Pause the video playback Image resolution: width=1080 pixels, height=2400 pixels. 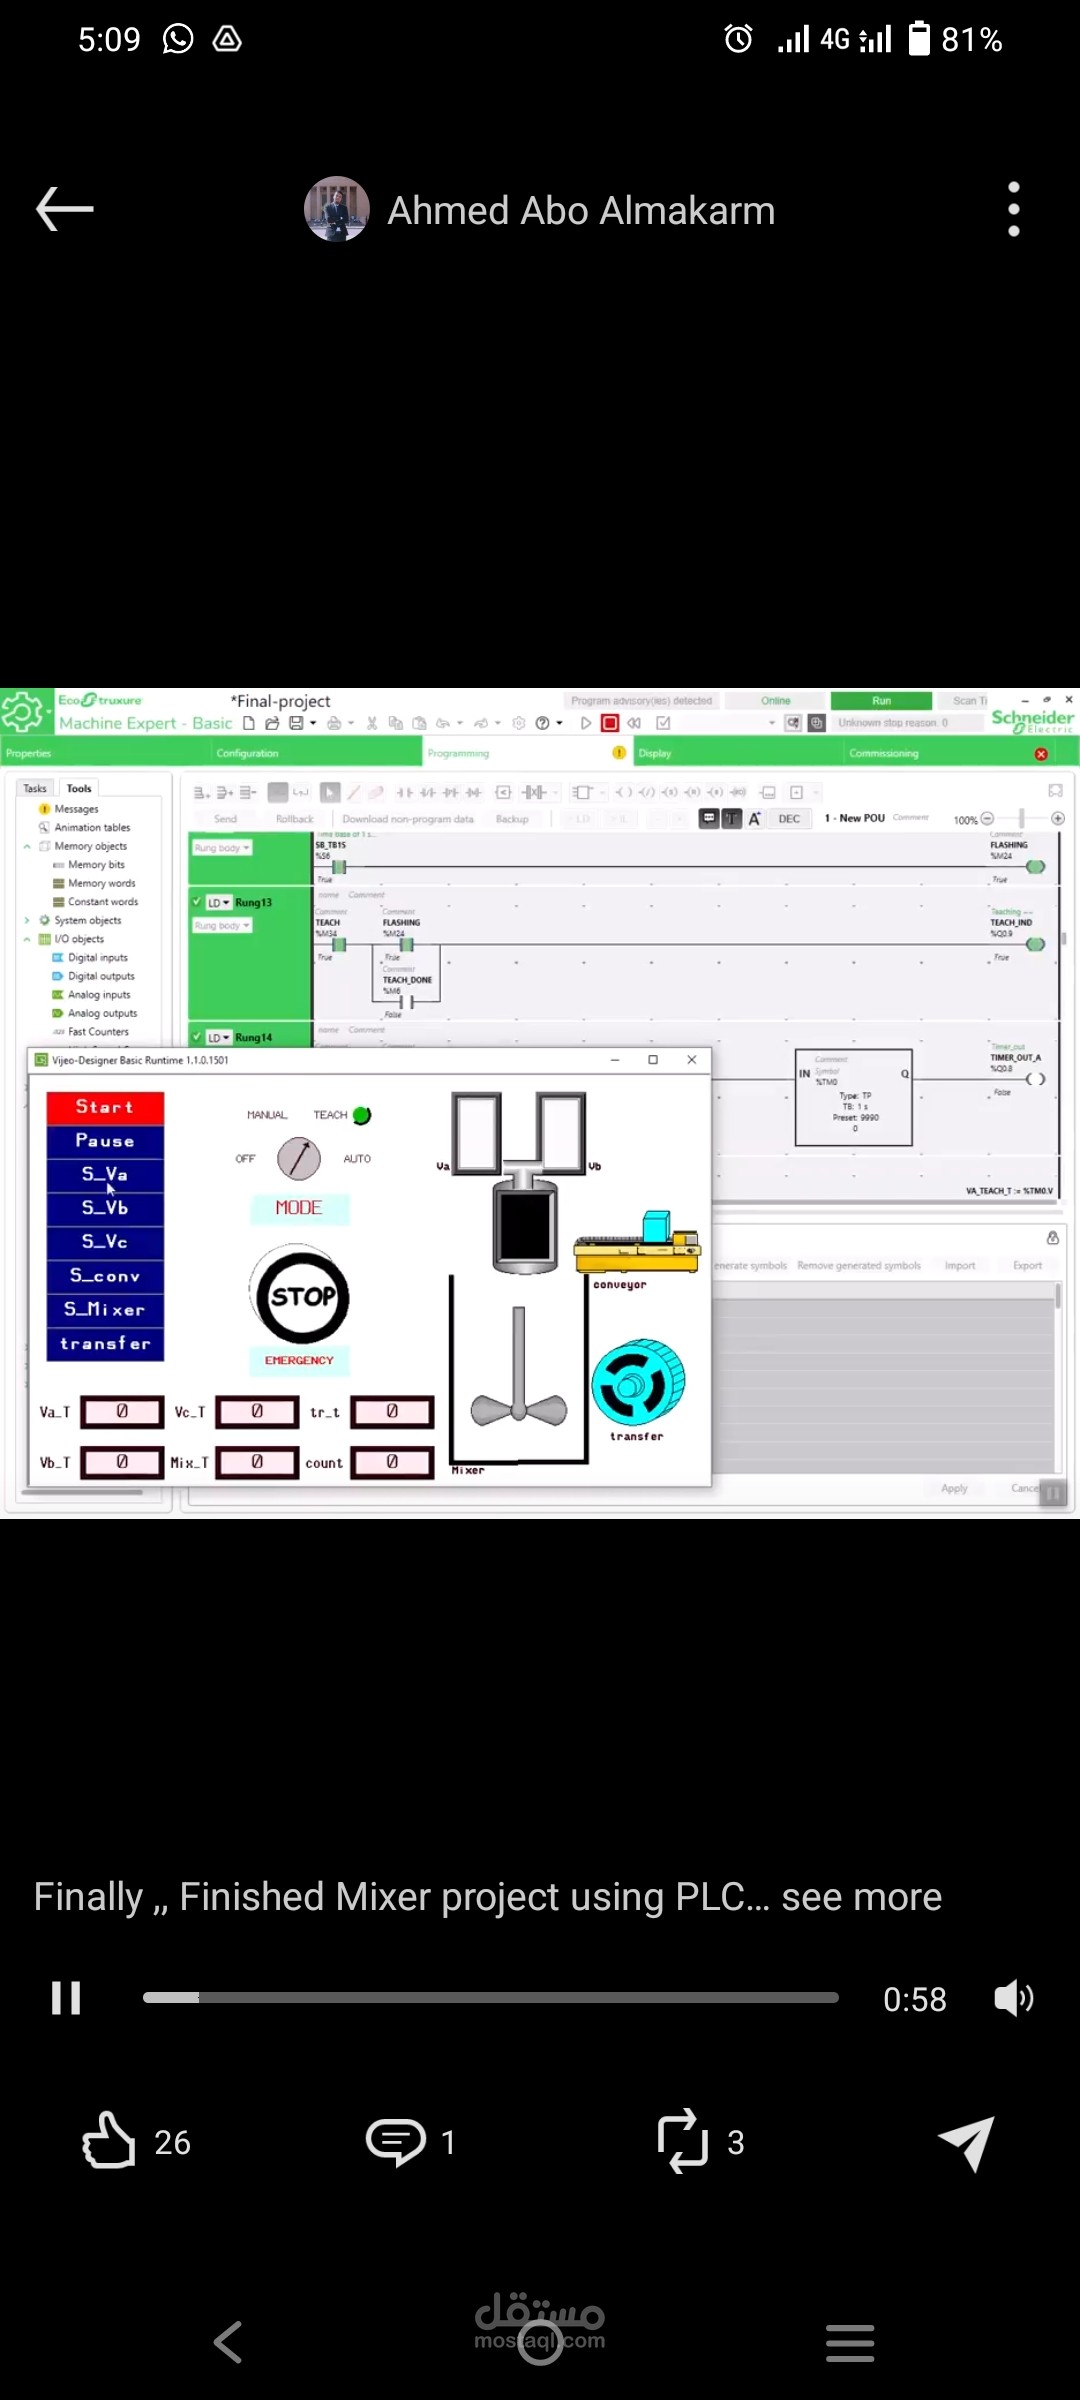[66, 1998]
